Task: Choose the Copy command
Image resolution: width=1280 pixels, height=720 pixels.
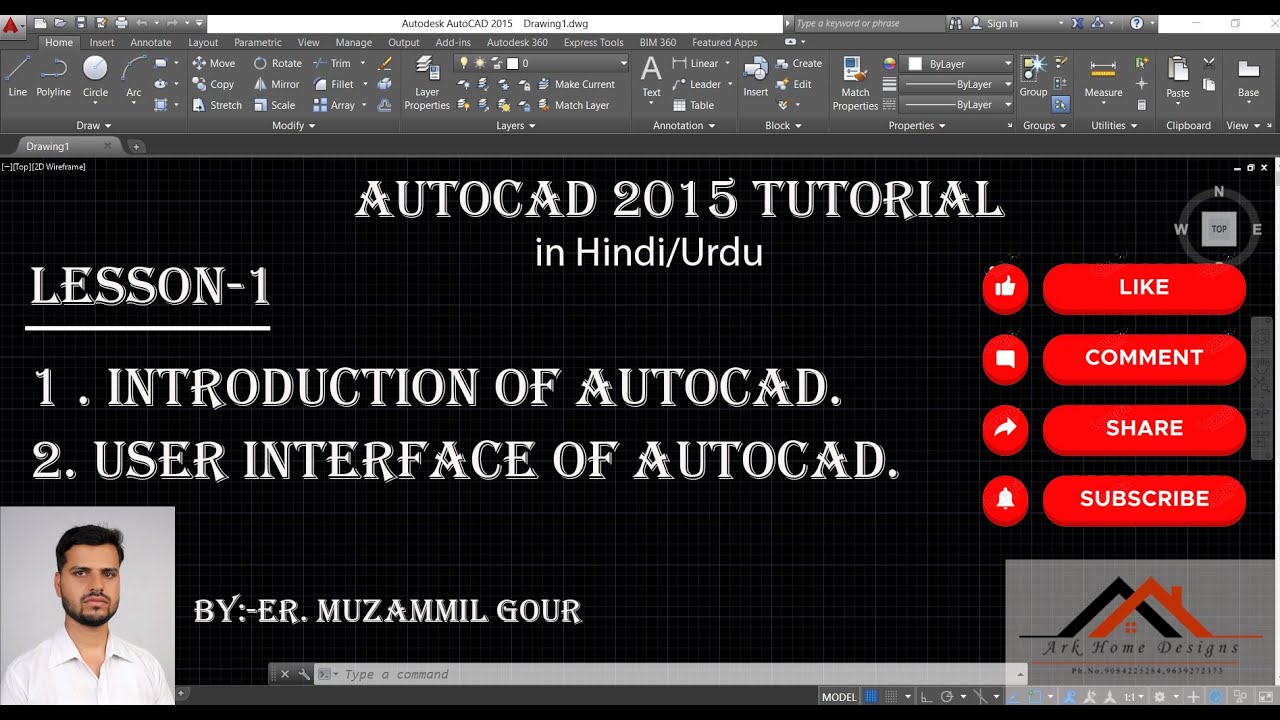Action: point(213,84)
